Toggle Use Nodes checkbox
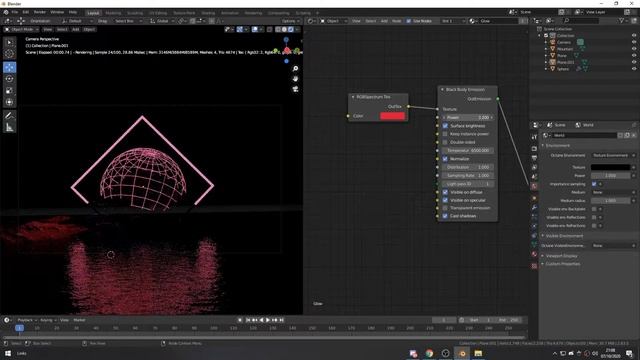This screenshot has width=640, height=360. point(409,21)
